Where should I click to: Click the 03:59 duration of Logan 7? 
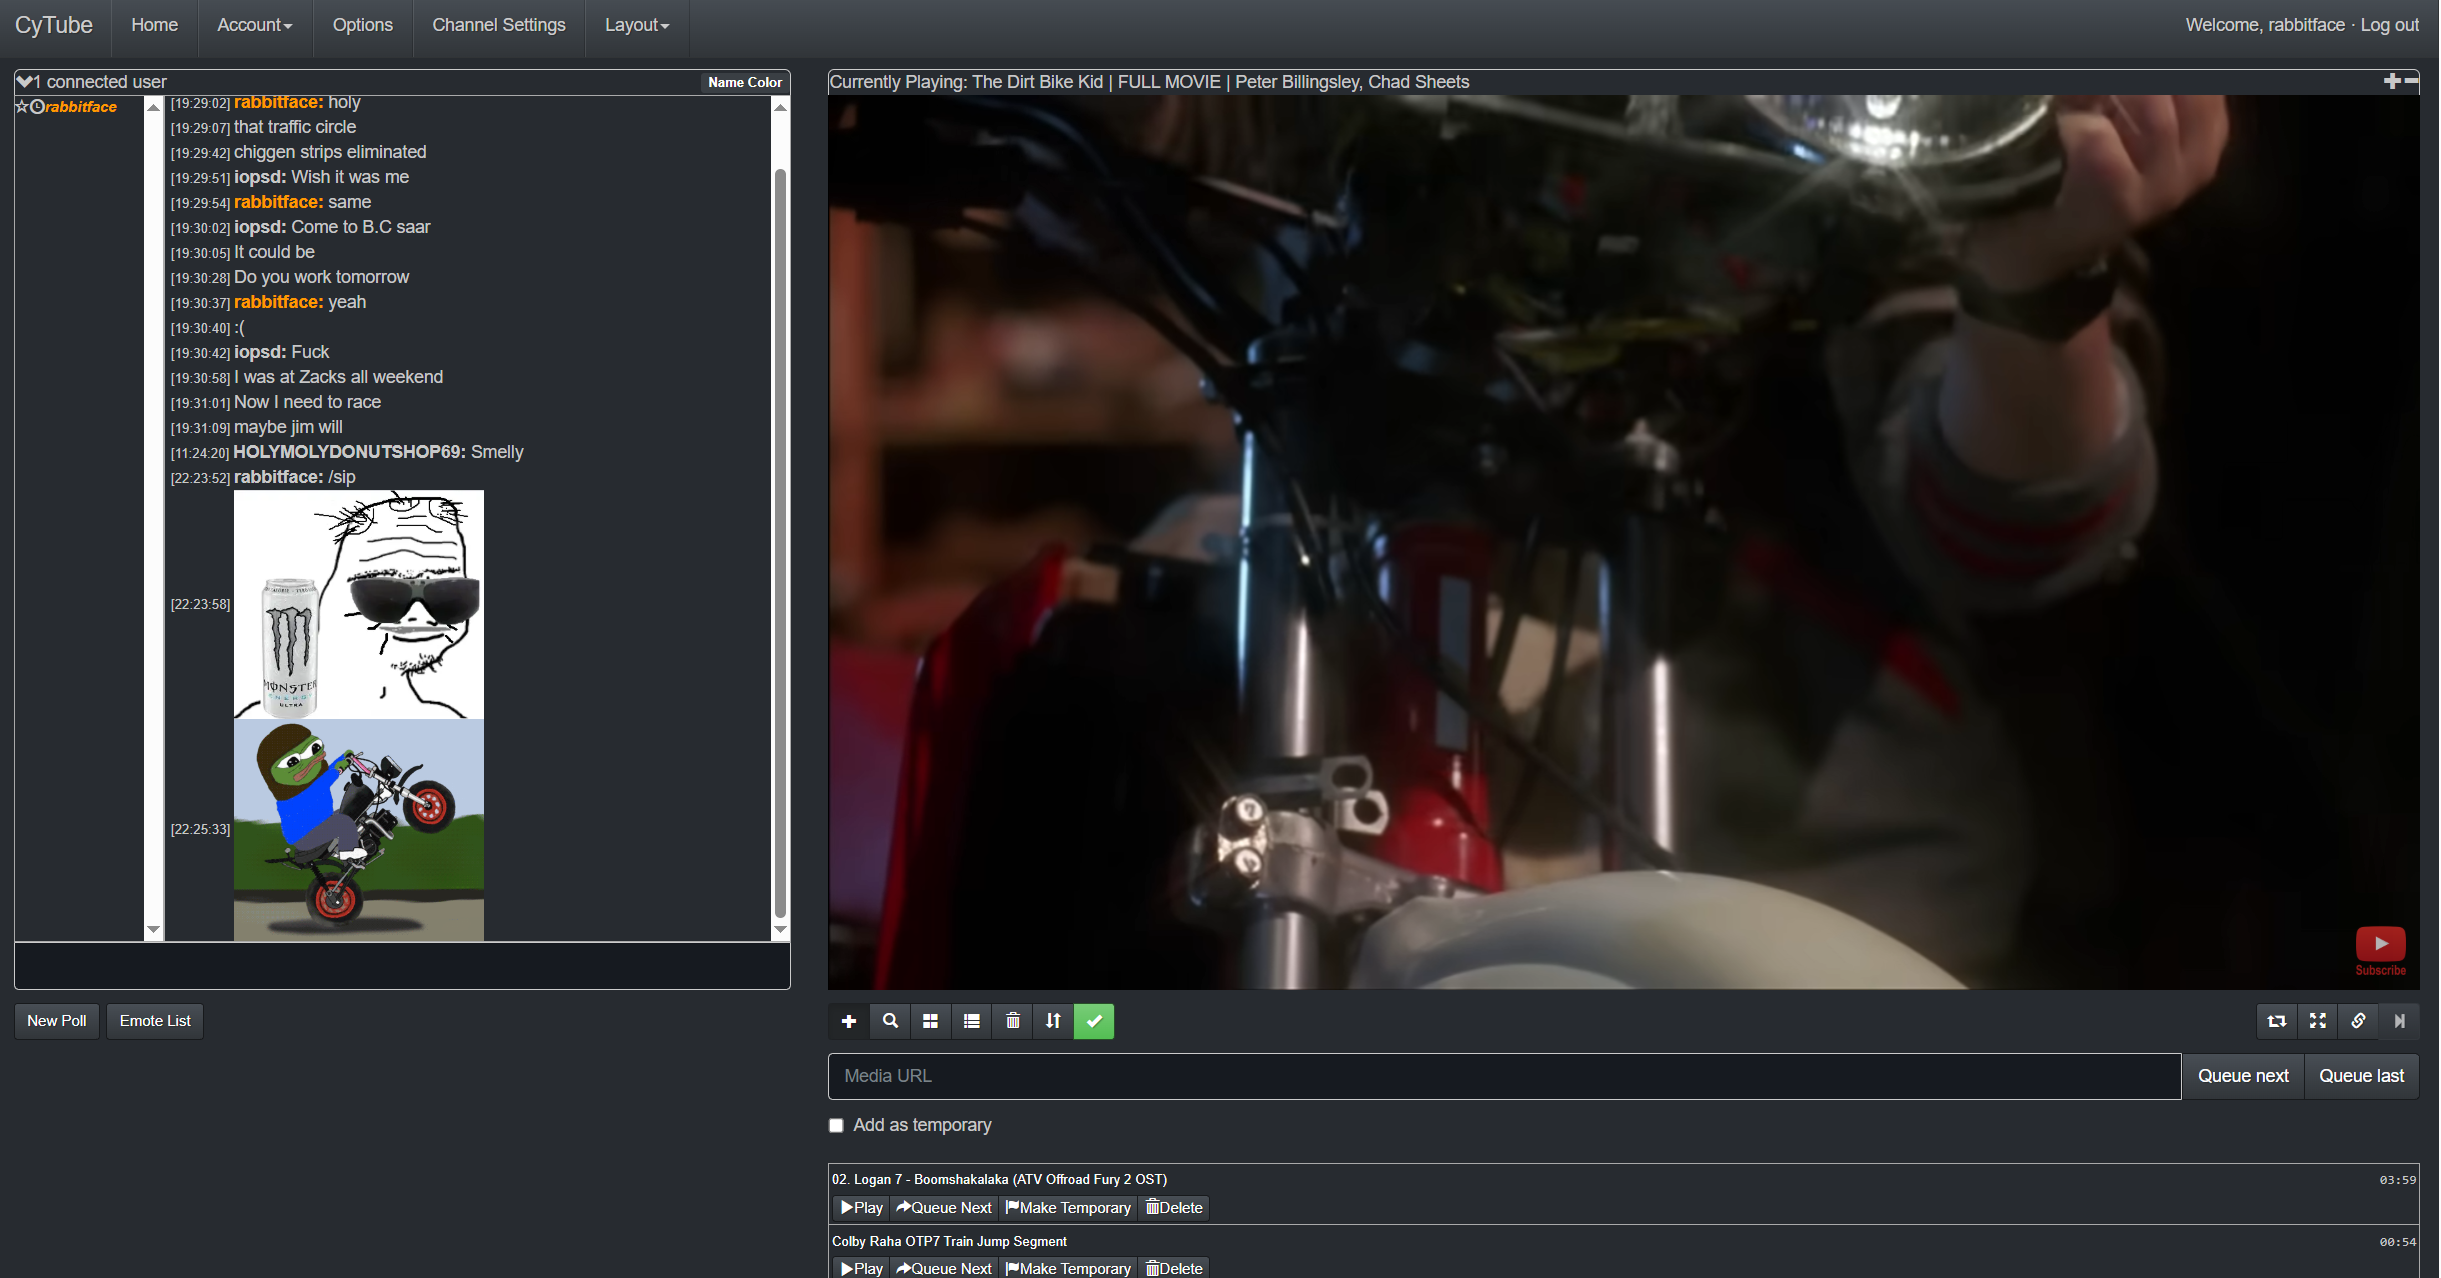coord(2398,1180)
